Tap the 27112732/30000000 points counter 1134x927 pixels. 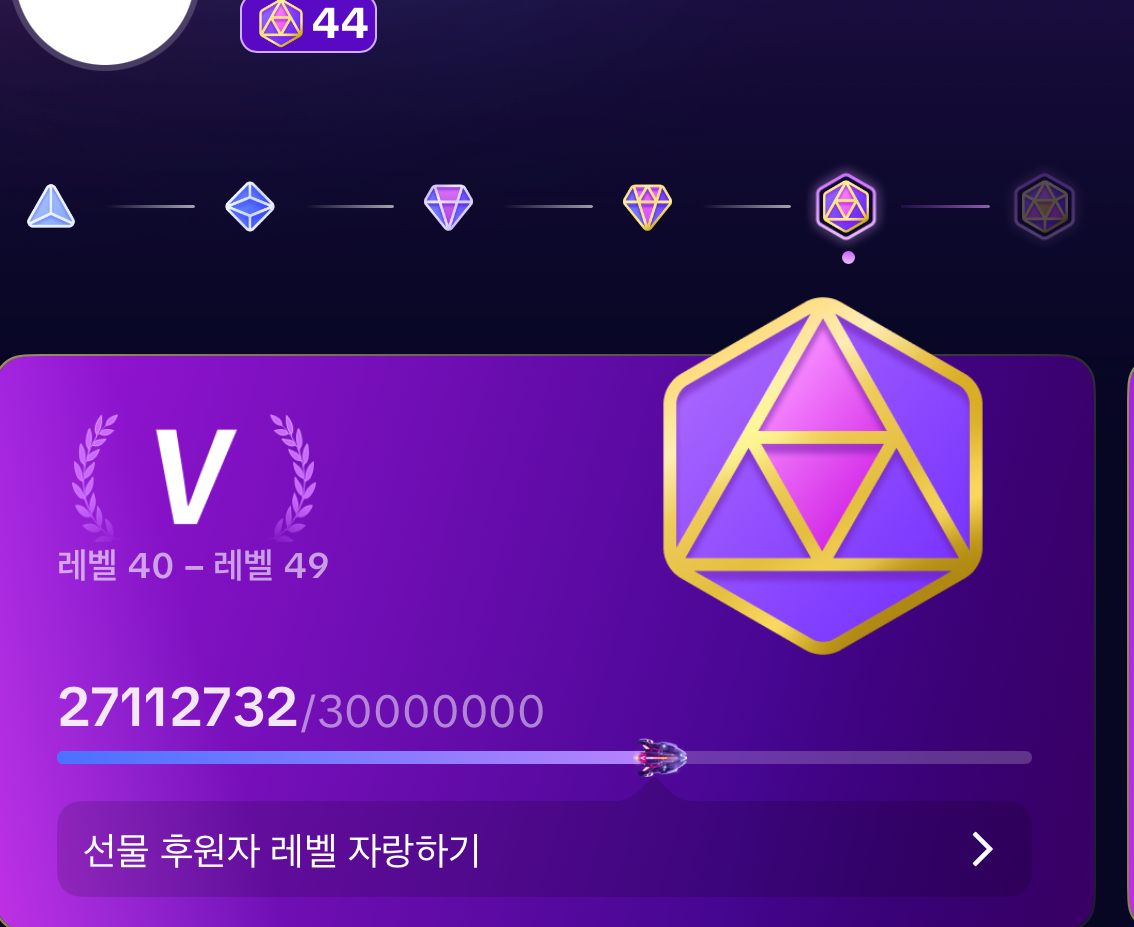click(x=300, y=708)
